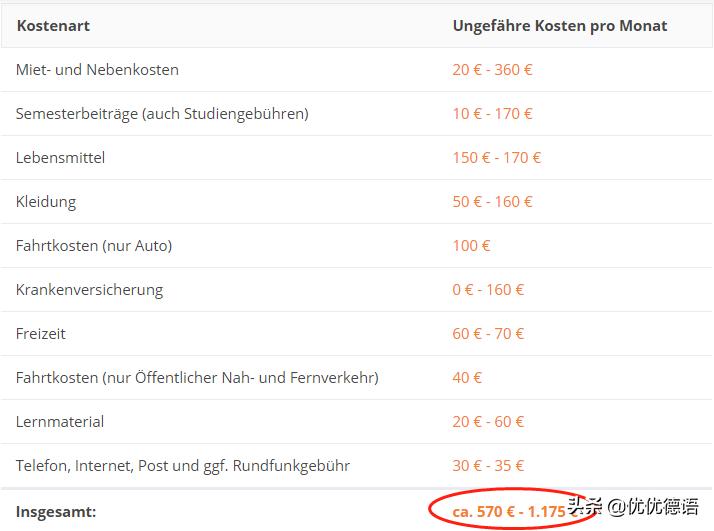
Task: Click the 100 € cost value
Action: pos(471,246)
